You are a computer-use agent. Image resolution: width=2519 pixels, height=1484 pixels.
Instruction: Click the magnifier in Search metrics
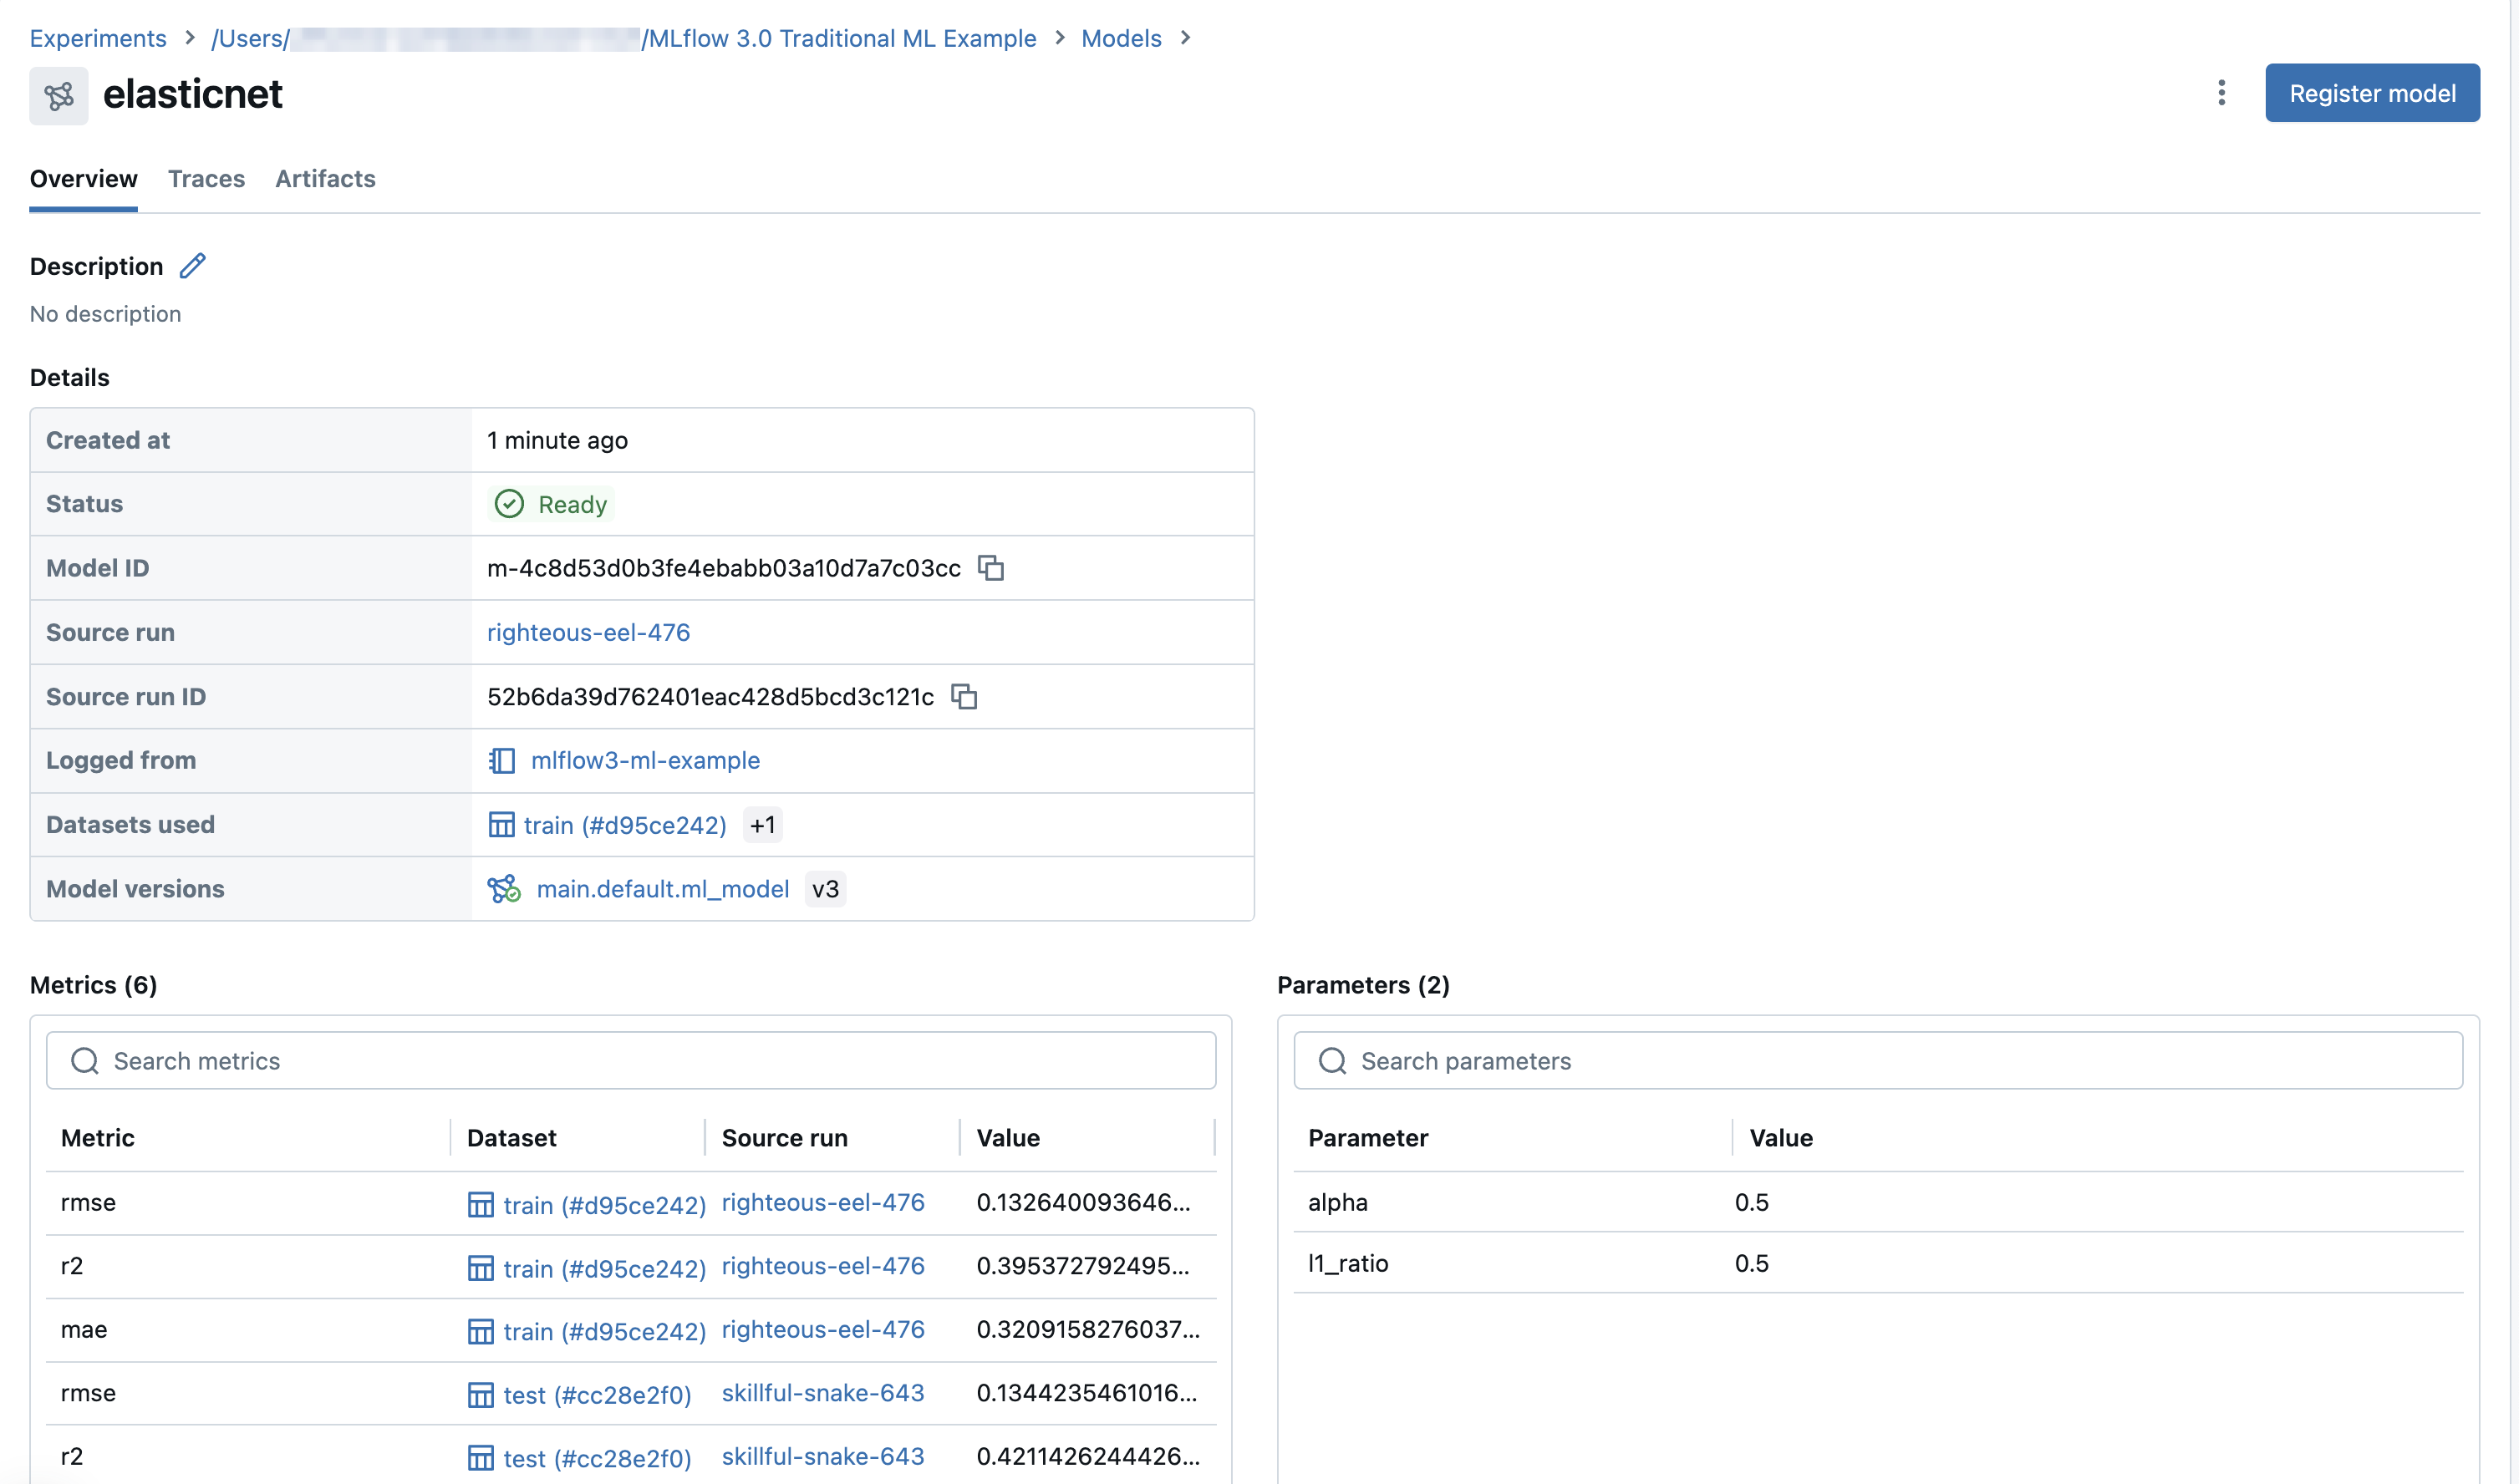click(x=84, y=1060)
